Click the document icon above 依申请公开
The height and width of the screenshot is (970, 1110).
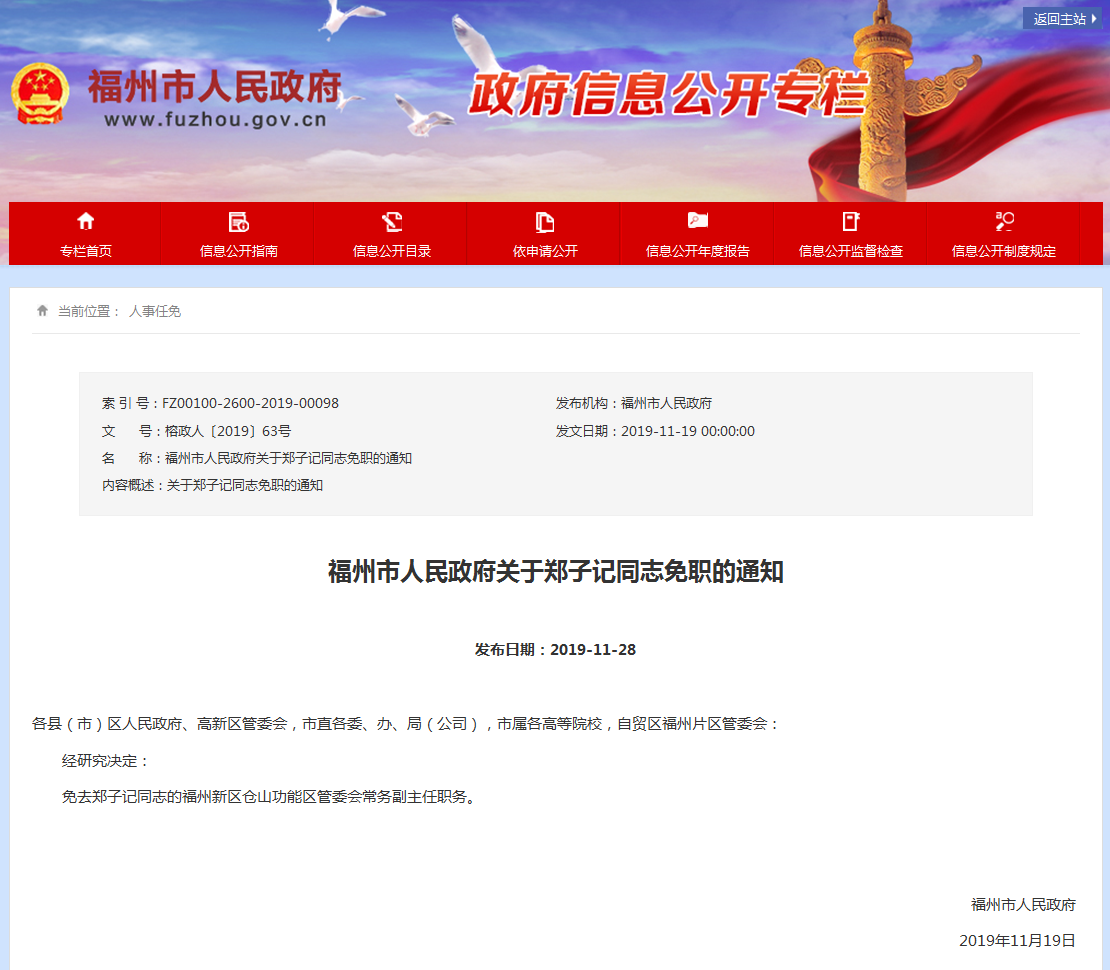pos(544,221)
